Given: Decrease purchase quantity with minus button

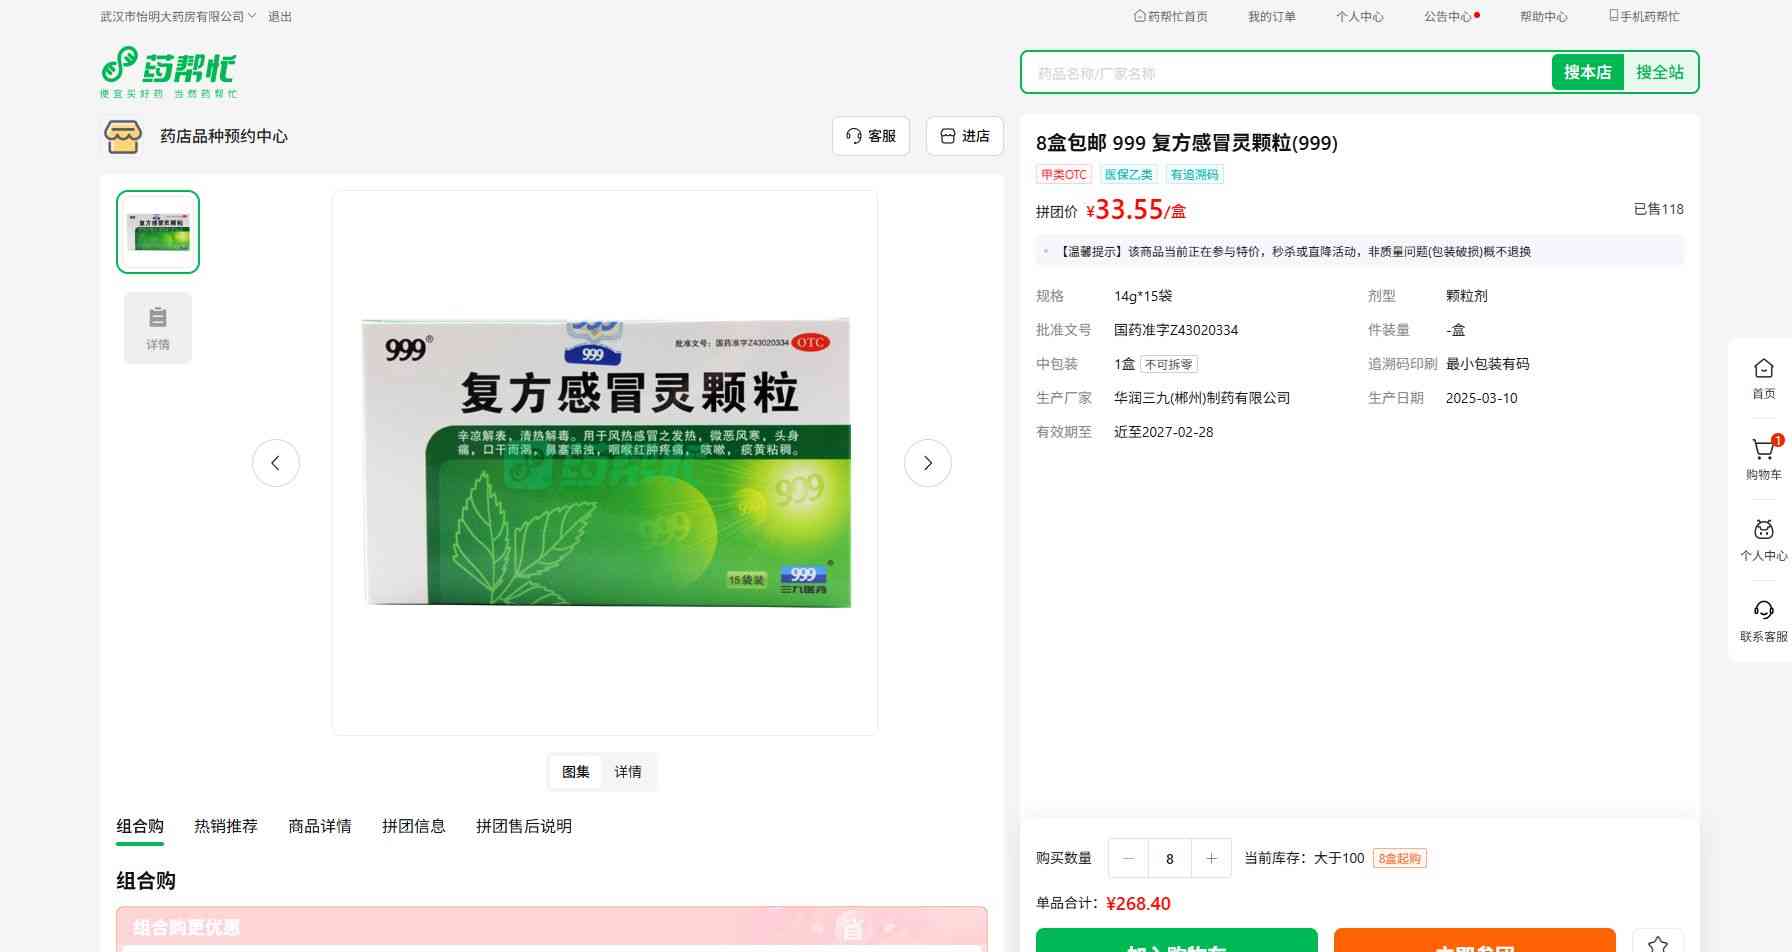Looking at the screenshot, I should (1129, 858).
